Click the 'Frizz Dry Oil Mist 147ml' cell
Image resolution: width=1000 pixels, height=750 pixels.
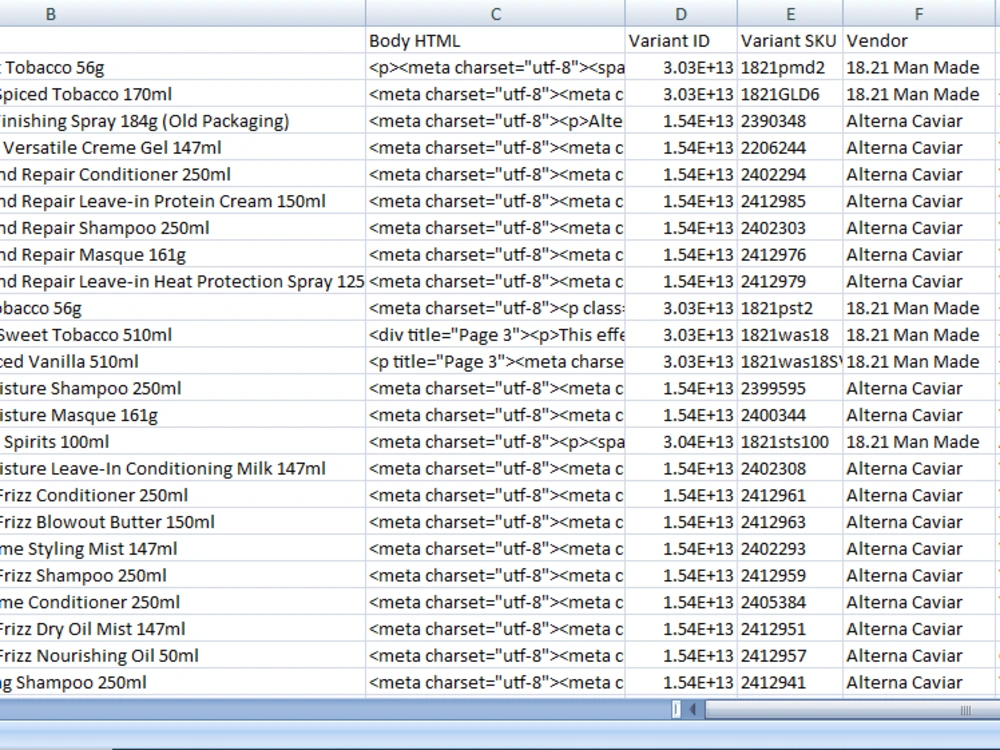click(x=182, y=629)
